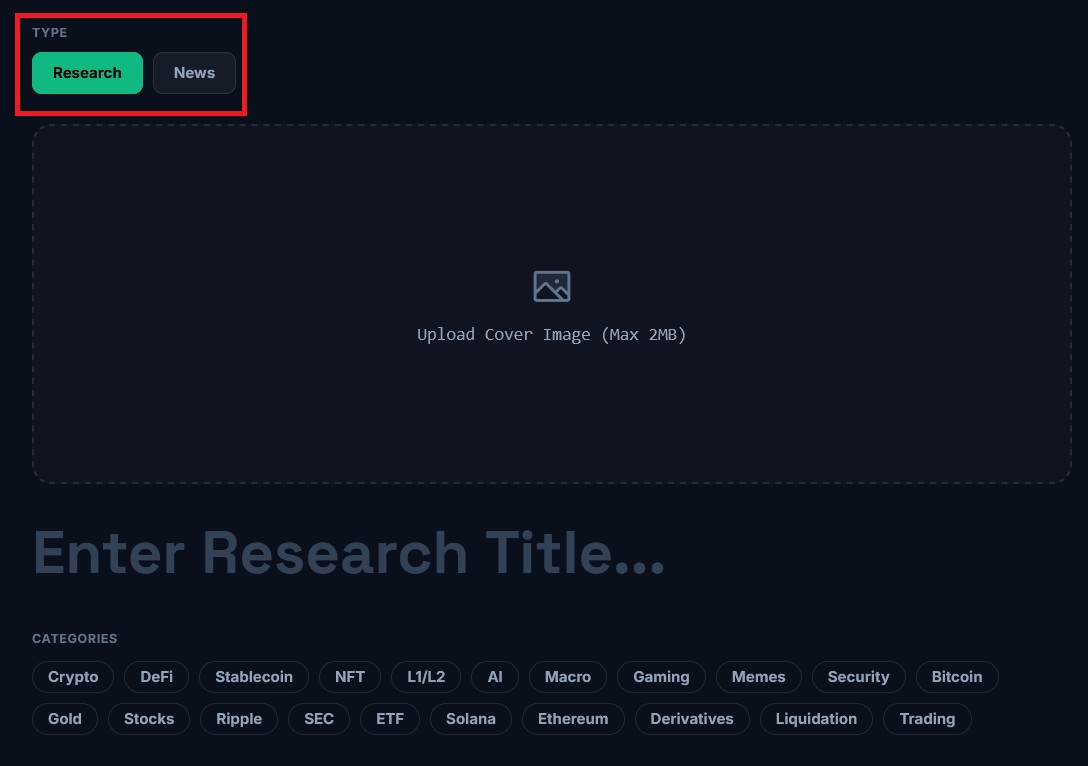This screenshot has height=766, width=1088.
Task: Choose the Gaming category tag
Action: [661, 677]
